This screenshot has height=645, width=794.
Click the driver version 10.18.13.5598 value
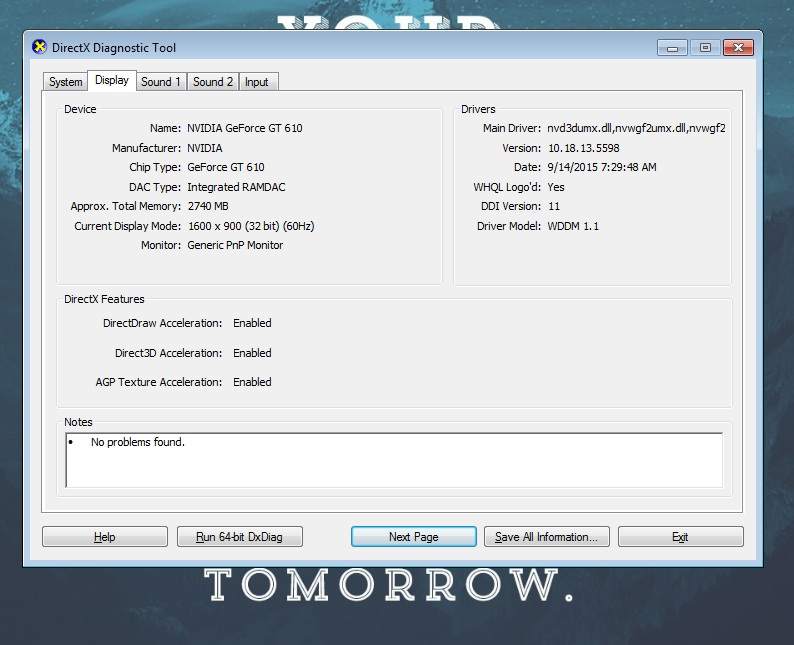[x=583, y=148]
